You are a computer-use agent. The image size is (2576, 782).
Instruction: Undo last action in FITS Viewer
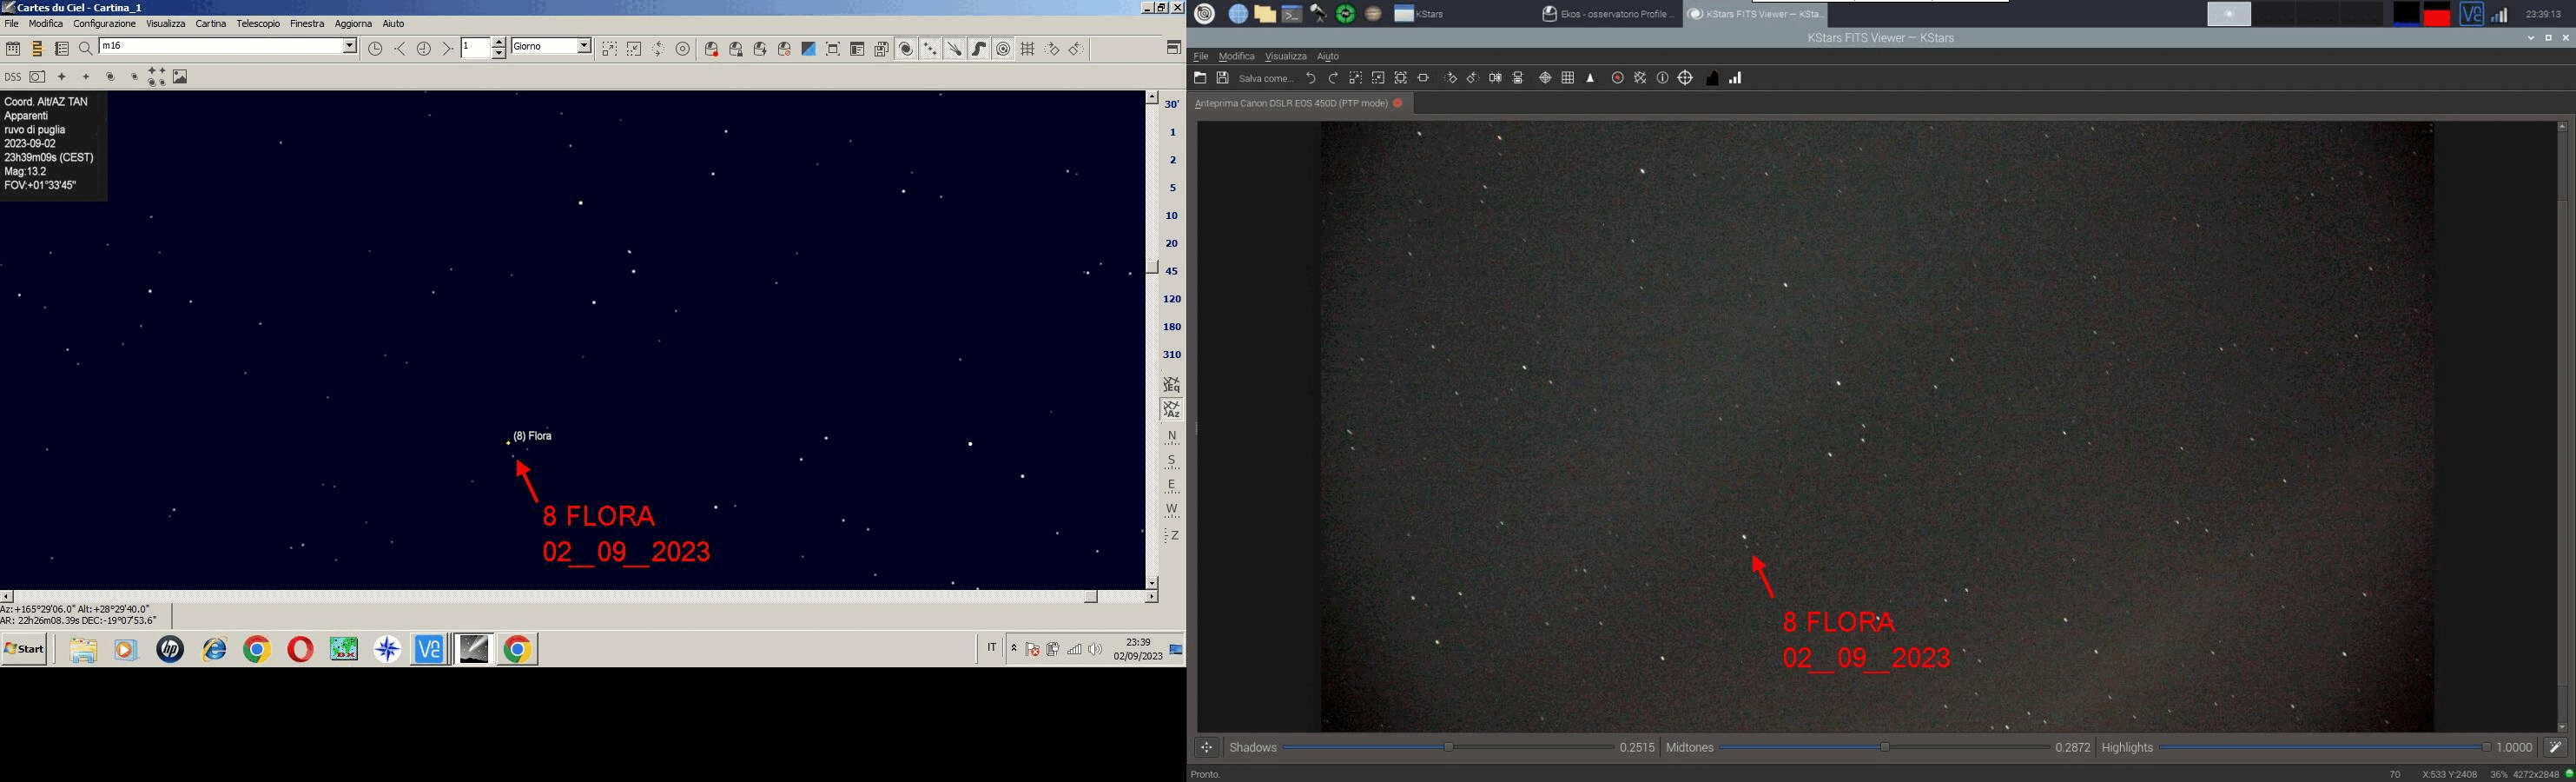1311,78
